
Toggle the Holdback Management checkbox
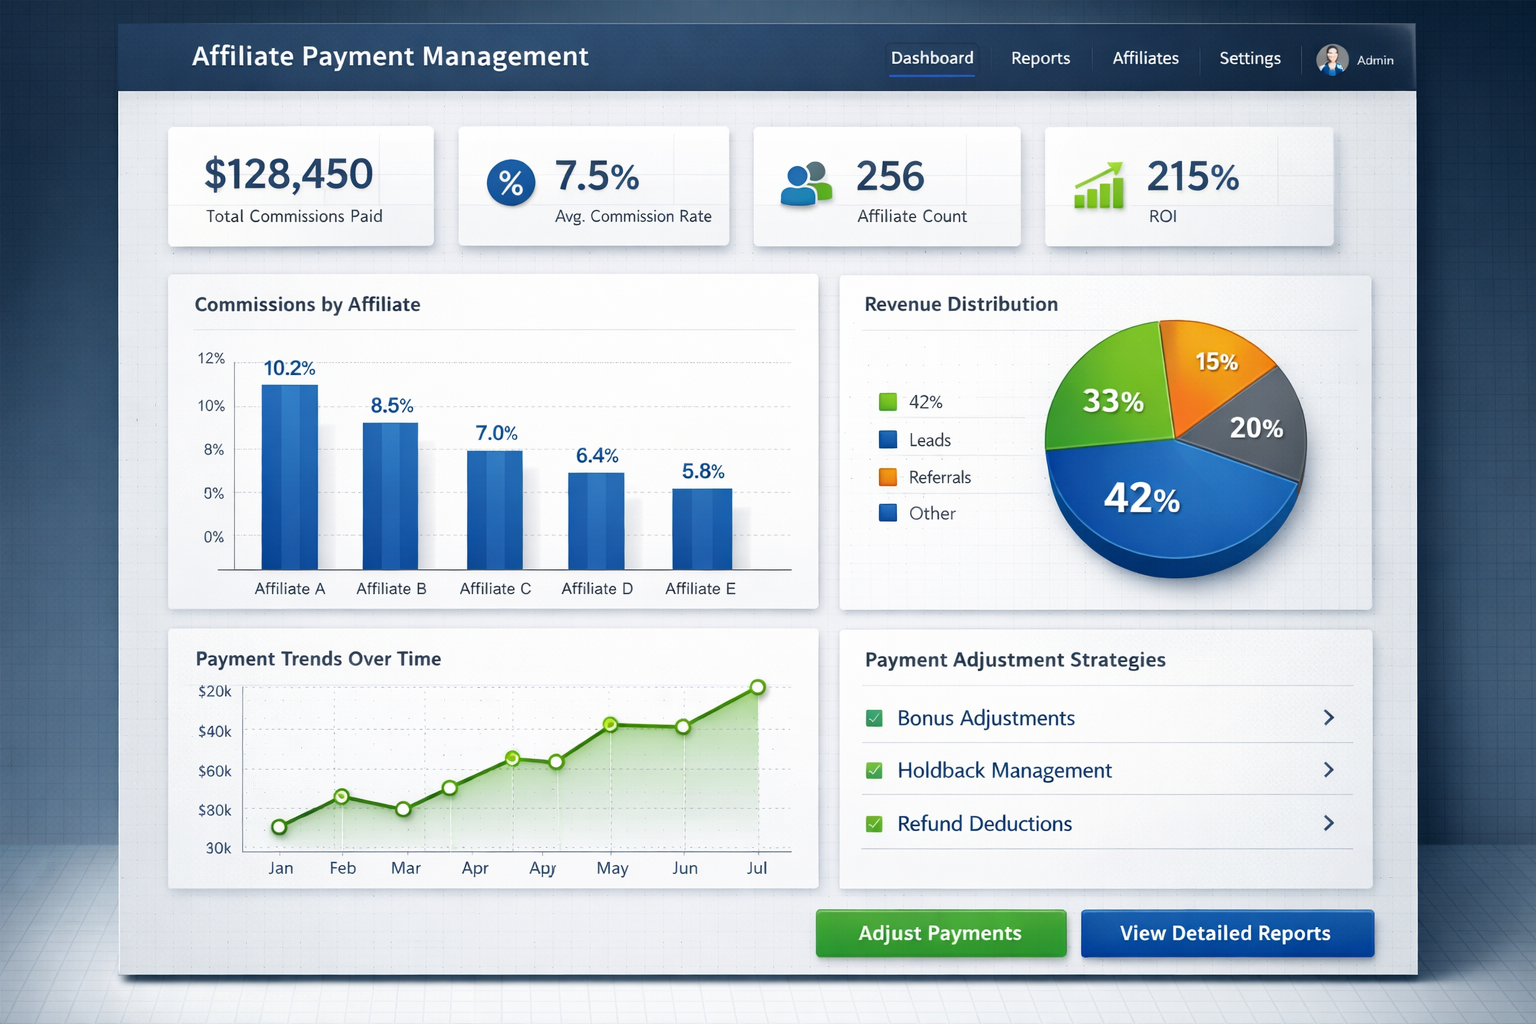coord(875,770)
